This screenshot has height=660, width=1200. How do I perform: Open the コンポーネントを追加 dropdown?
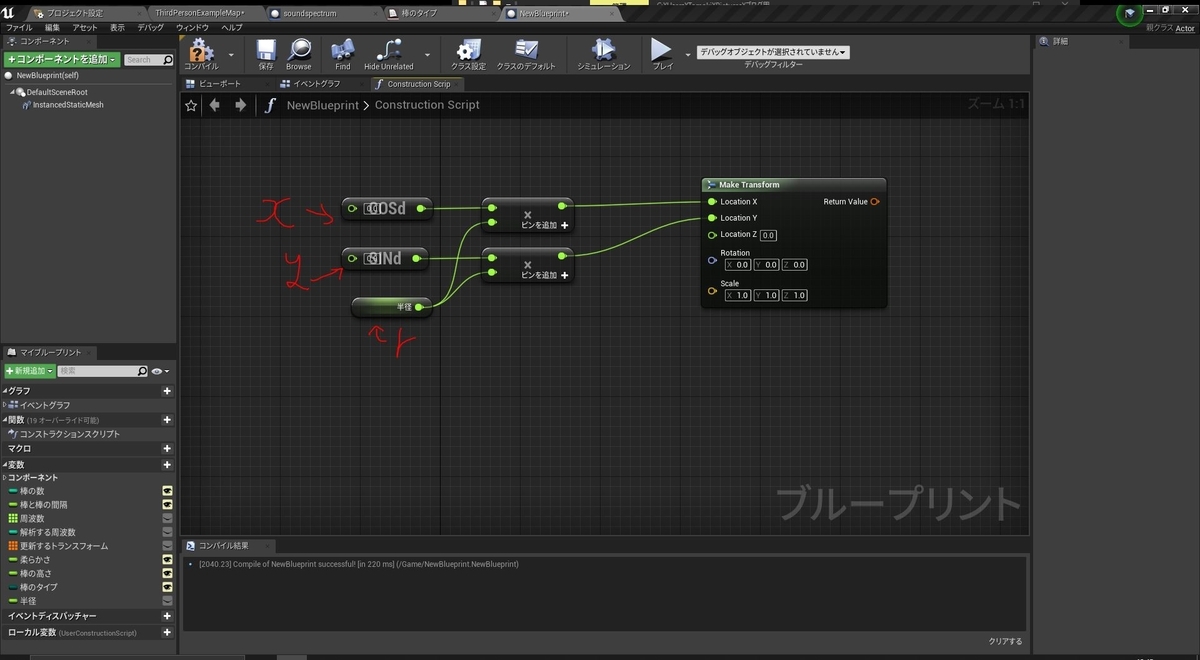pyautogui.click(x=63, y=60)
